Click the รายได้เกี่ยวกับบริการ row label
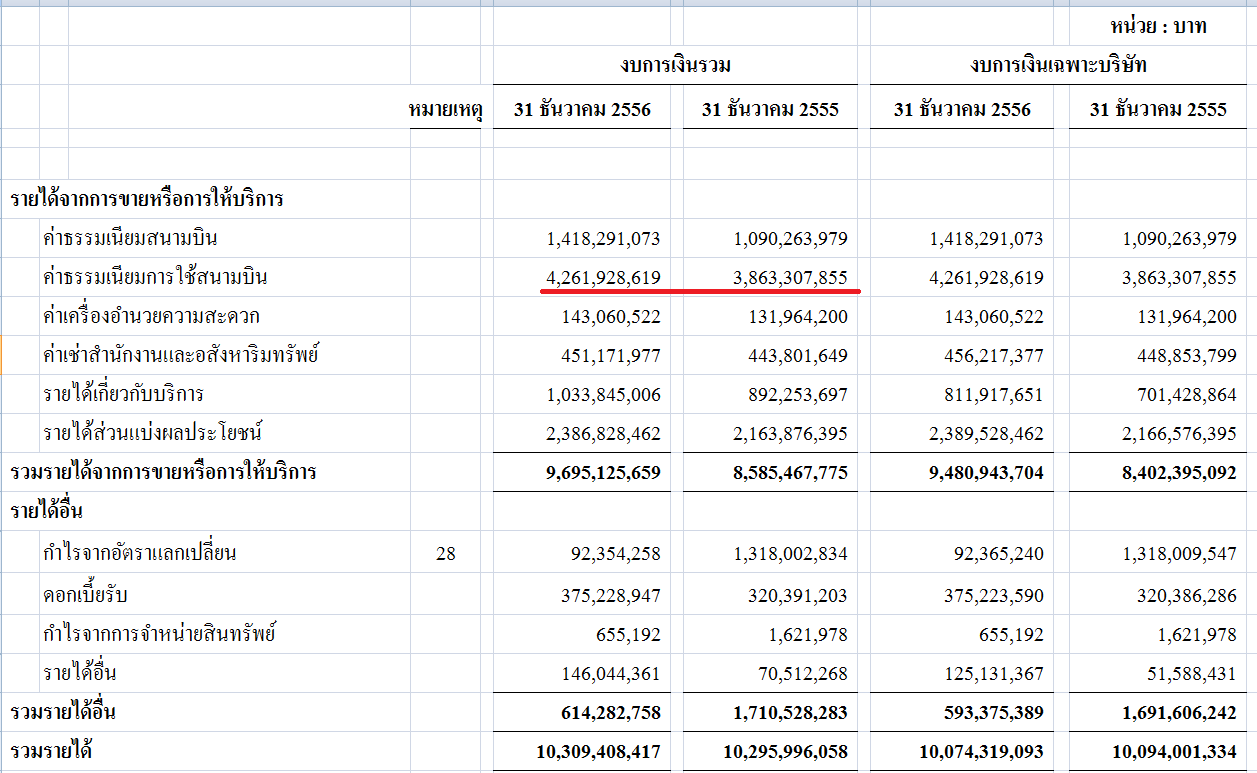Screen dimensions: 1257x773 [x=123, y=394]
